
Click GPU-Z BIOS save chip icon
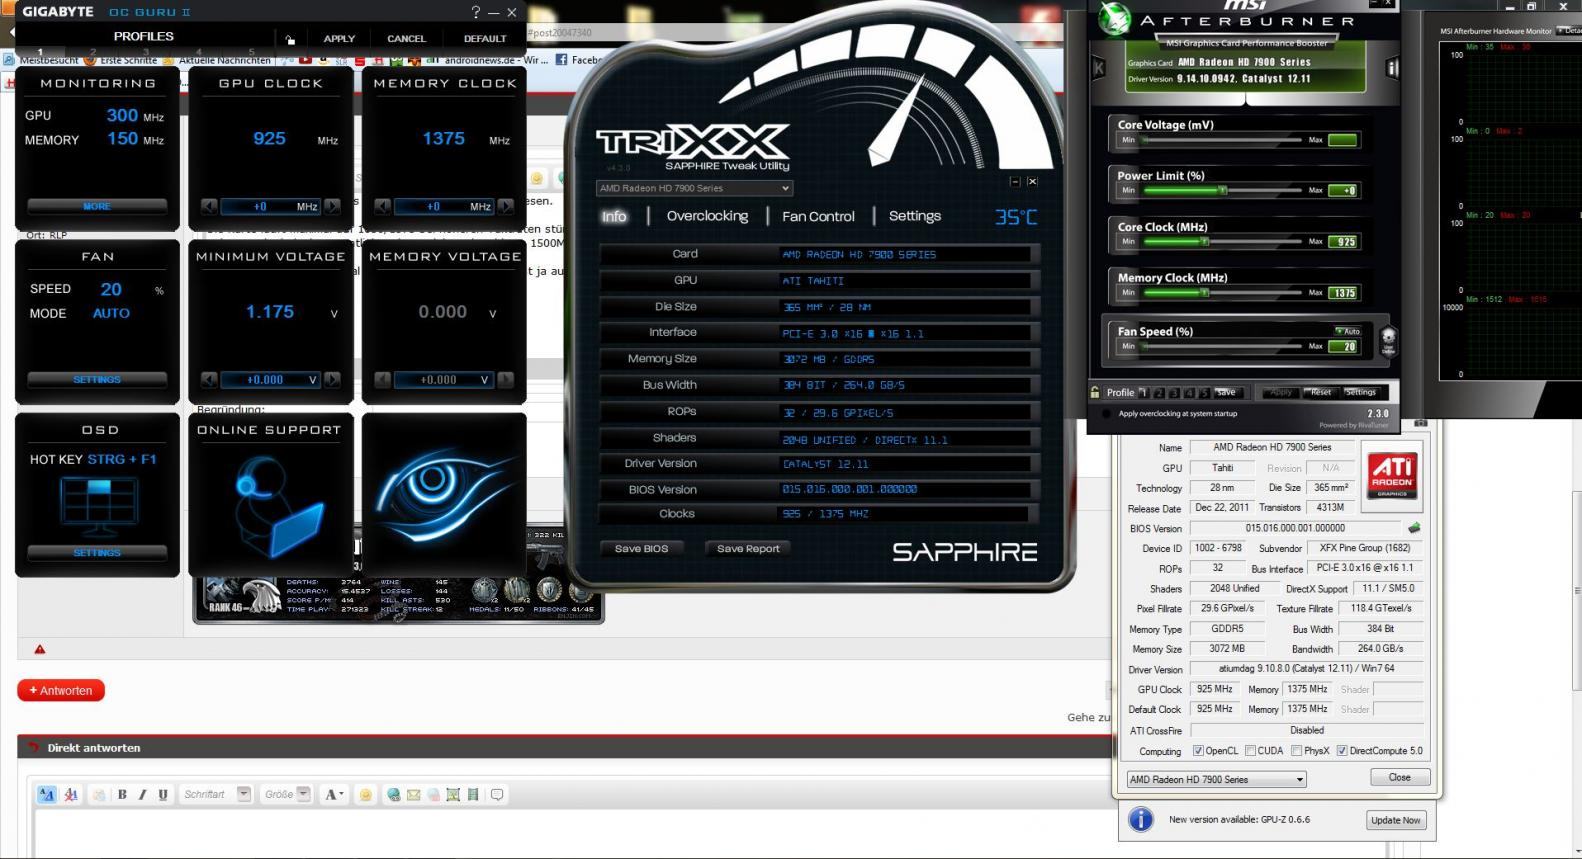(x=1414, y=528)
